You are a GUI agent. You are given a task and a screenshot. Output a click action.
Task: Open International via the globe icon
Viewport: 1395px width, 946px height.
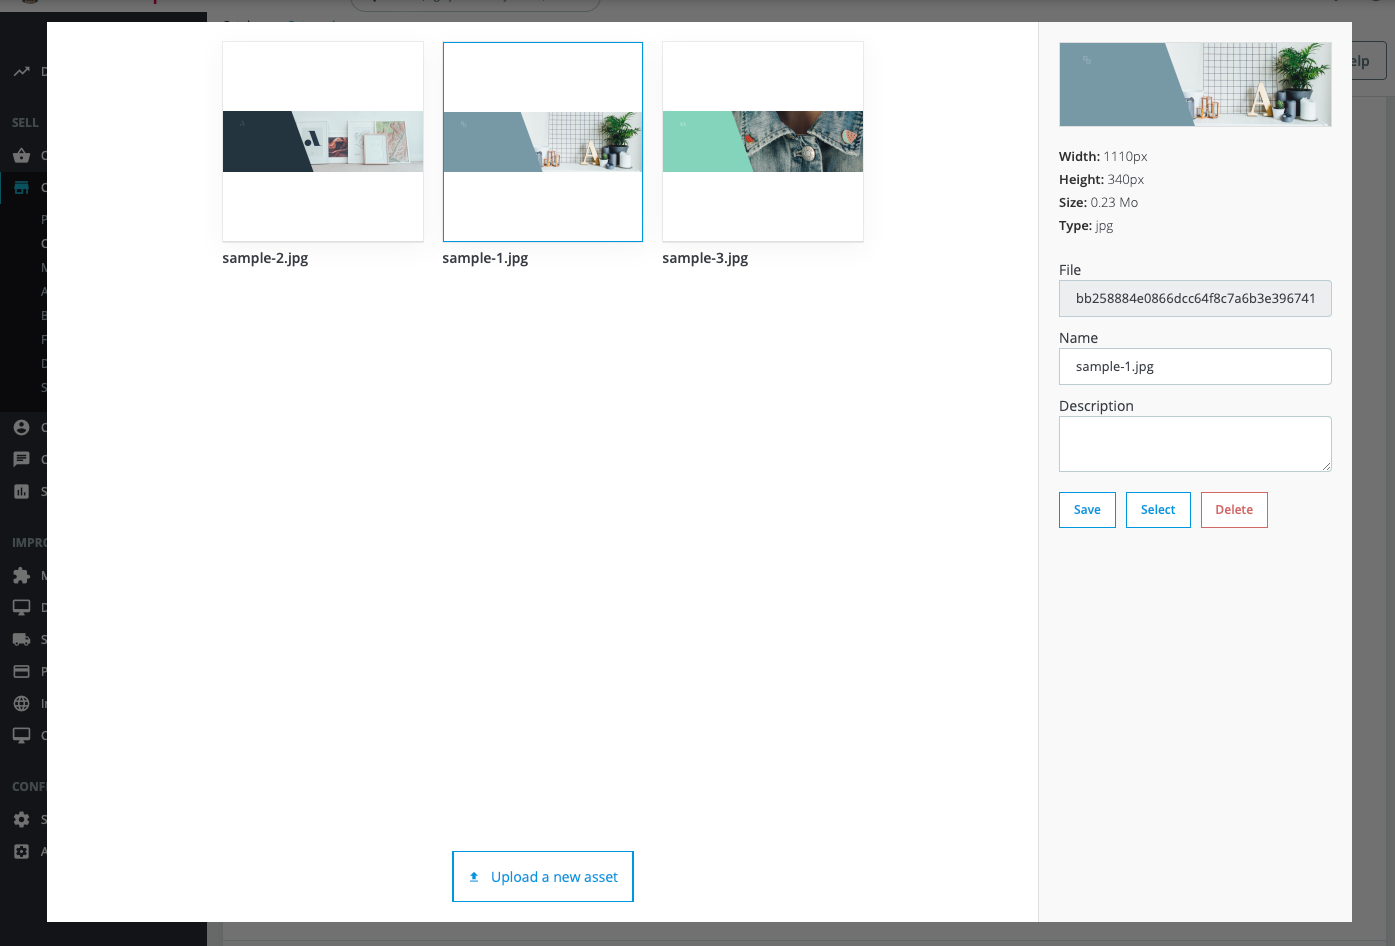click(x=21, y=704)
